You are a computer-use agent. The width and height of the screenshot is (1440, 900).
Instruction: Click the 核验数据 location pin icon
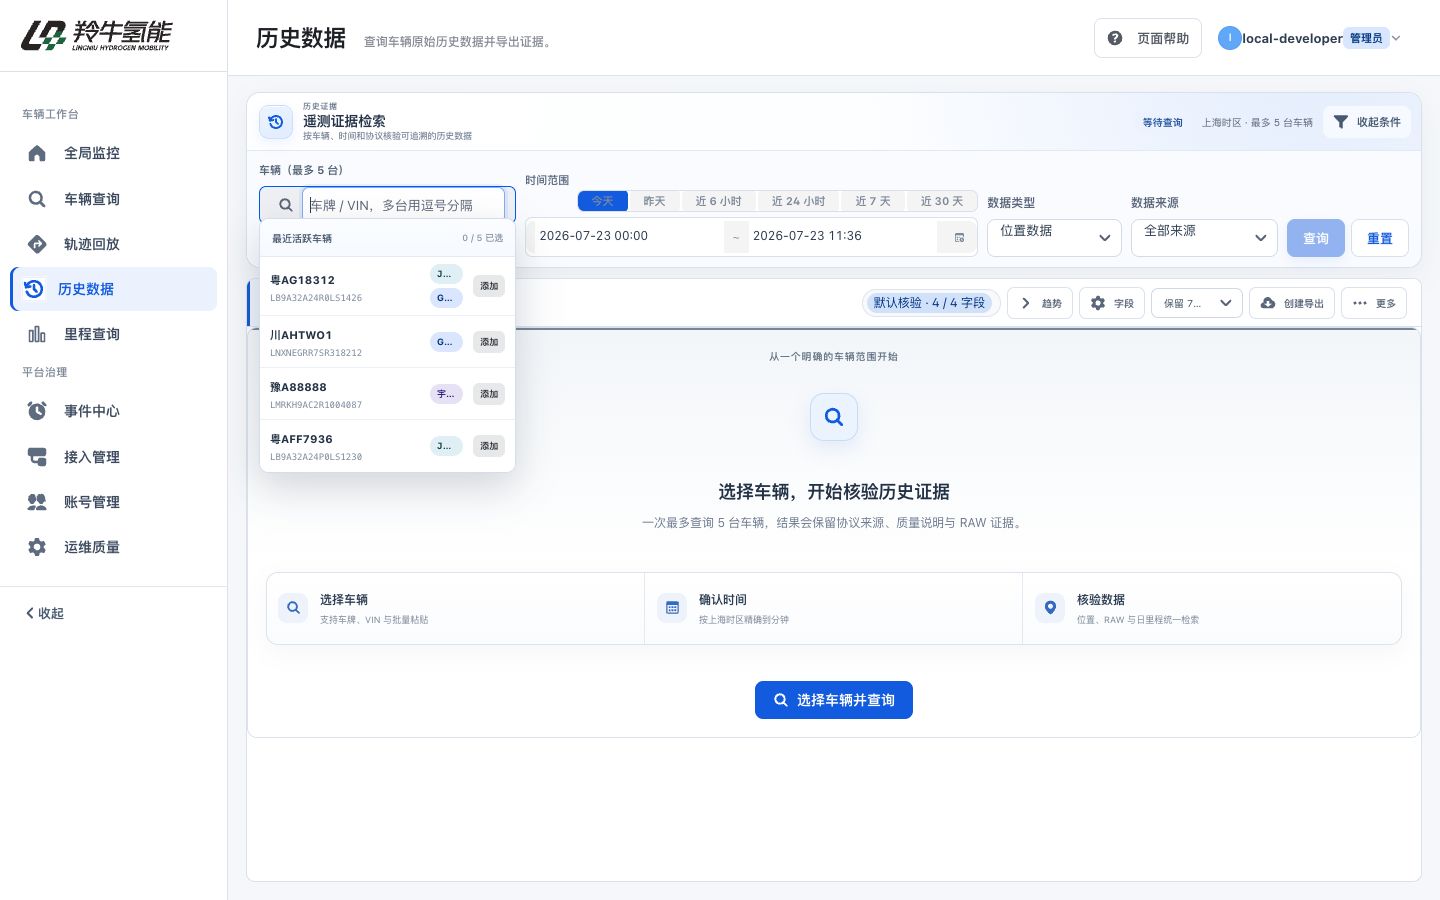(1050, 608)
